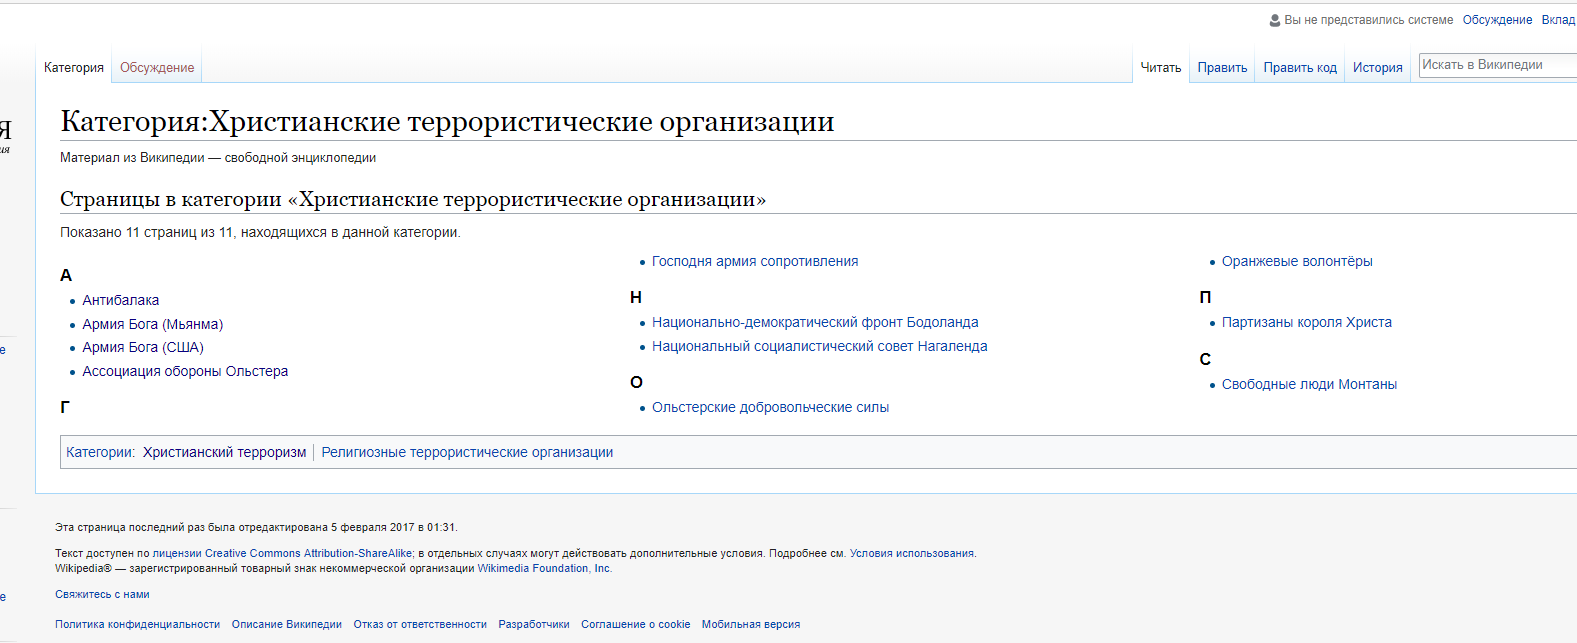Open the Категория tab
The width and height of the screenshot is (1577, 643).
pos(74,67)
